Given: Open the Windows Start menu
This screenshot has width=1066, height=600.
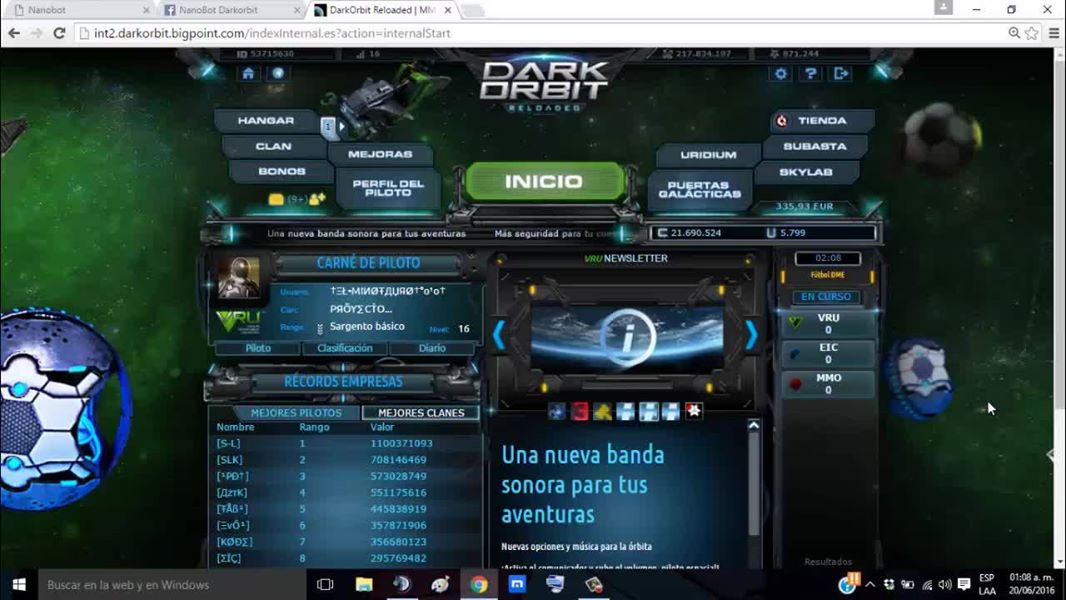Looking at the screenshot, I should pos(19,585).
